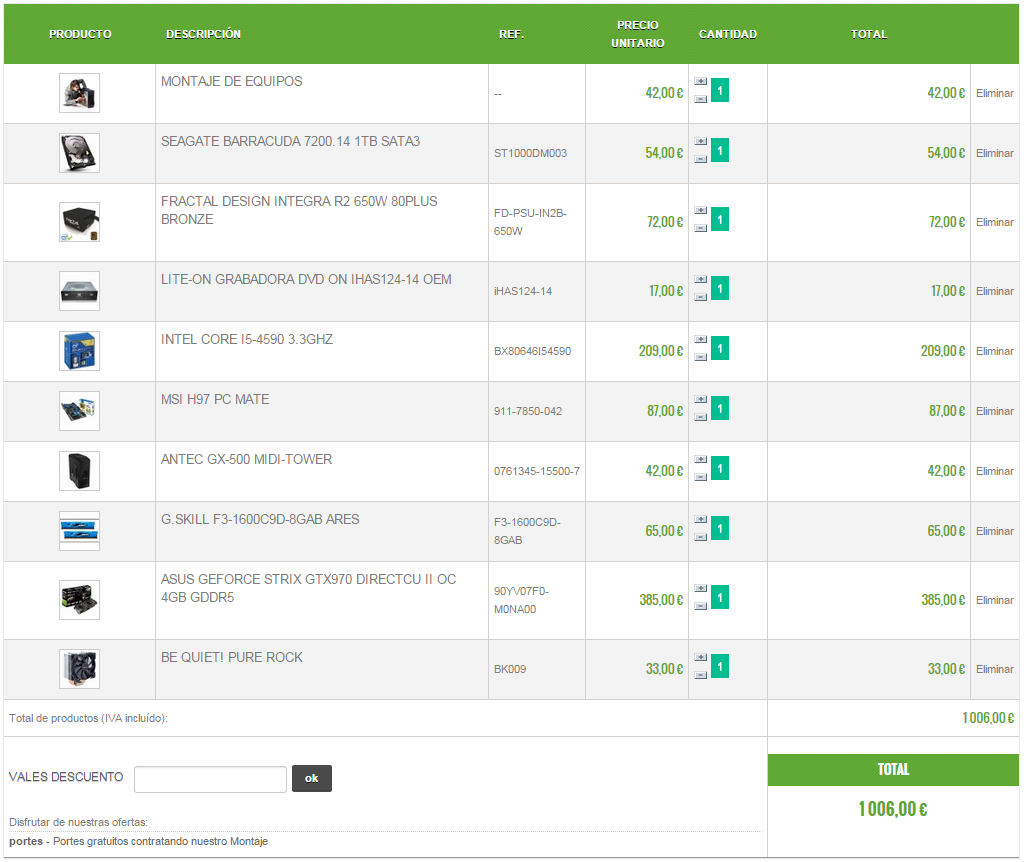1024x862 pixels.
Task: View Antec GX-500 case thumbnail
Action: point(79,471)
